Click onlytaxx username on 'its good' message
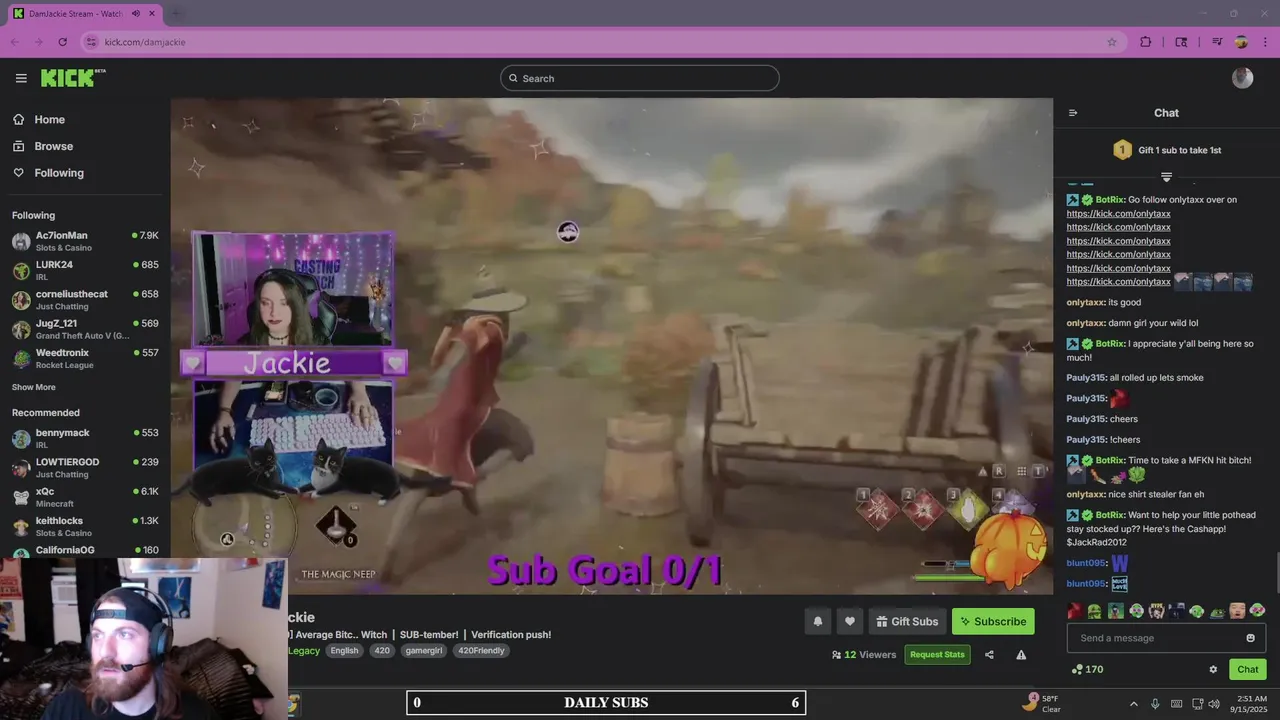The image size is (1280, 720). click(1086, 302)
